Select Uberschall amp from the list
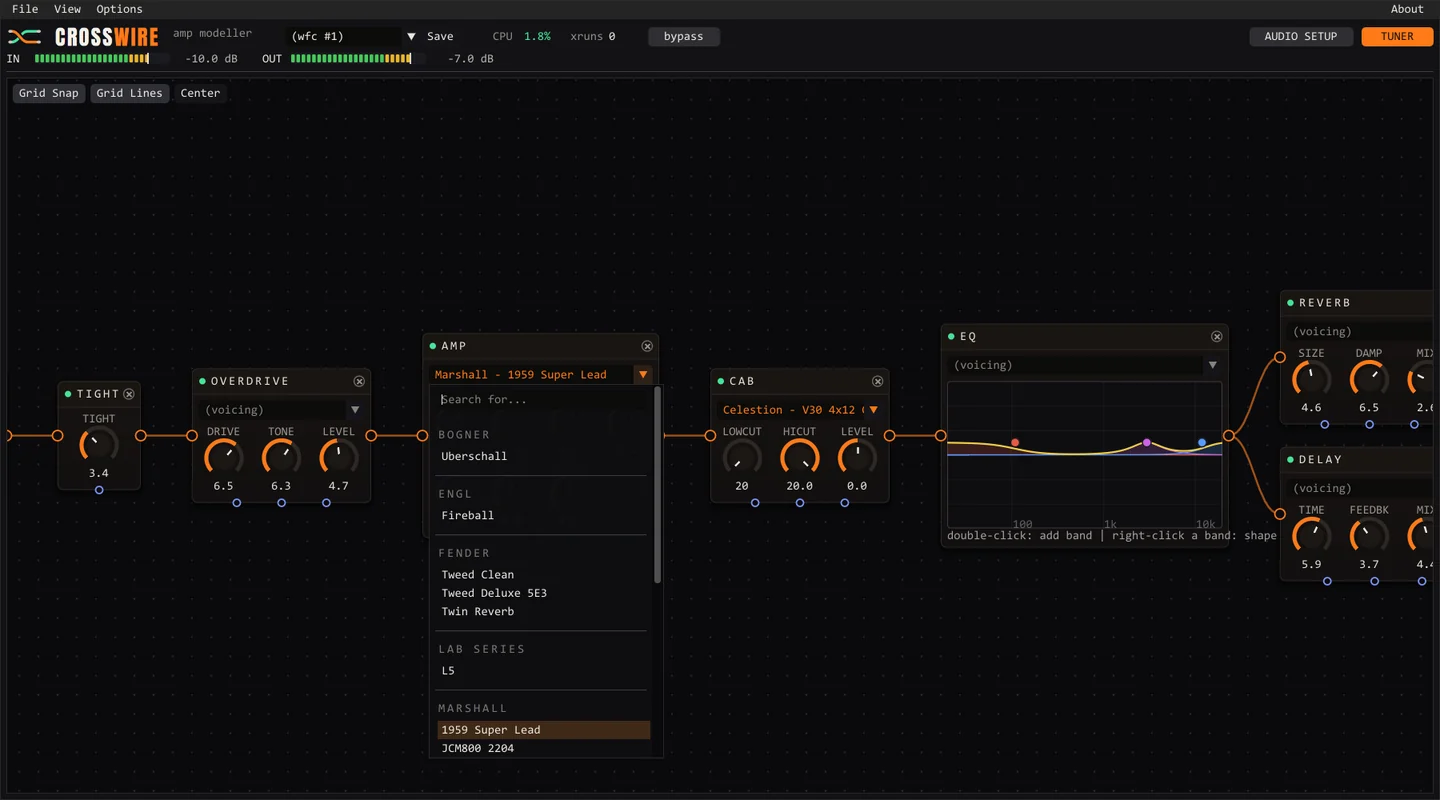This screenshot has height=800, width=1440. click(x=543, y=456)
